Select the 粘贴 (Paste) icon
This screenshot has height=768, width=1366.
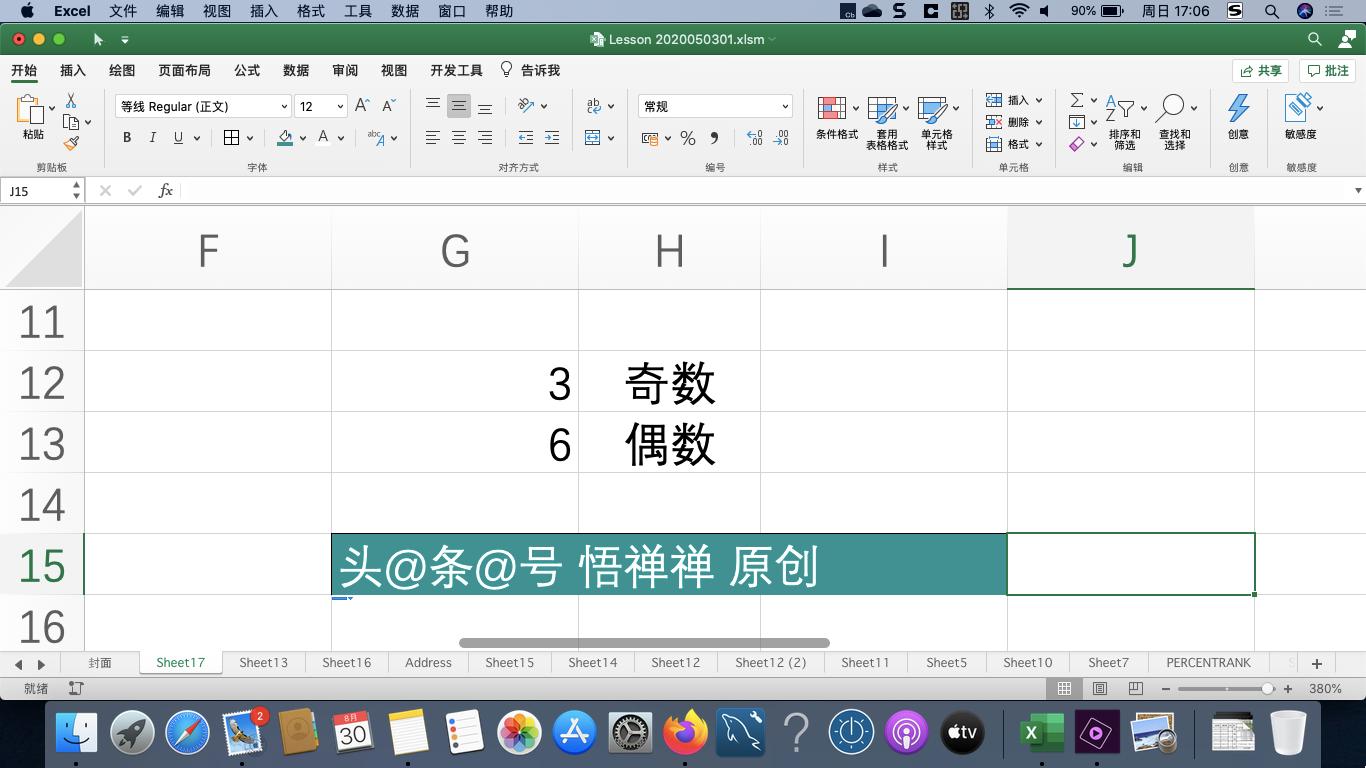click(x=26, y=112)
